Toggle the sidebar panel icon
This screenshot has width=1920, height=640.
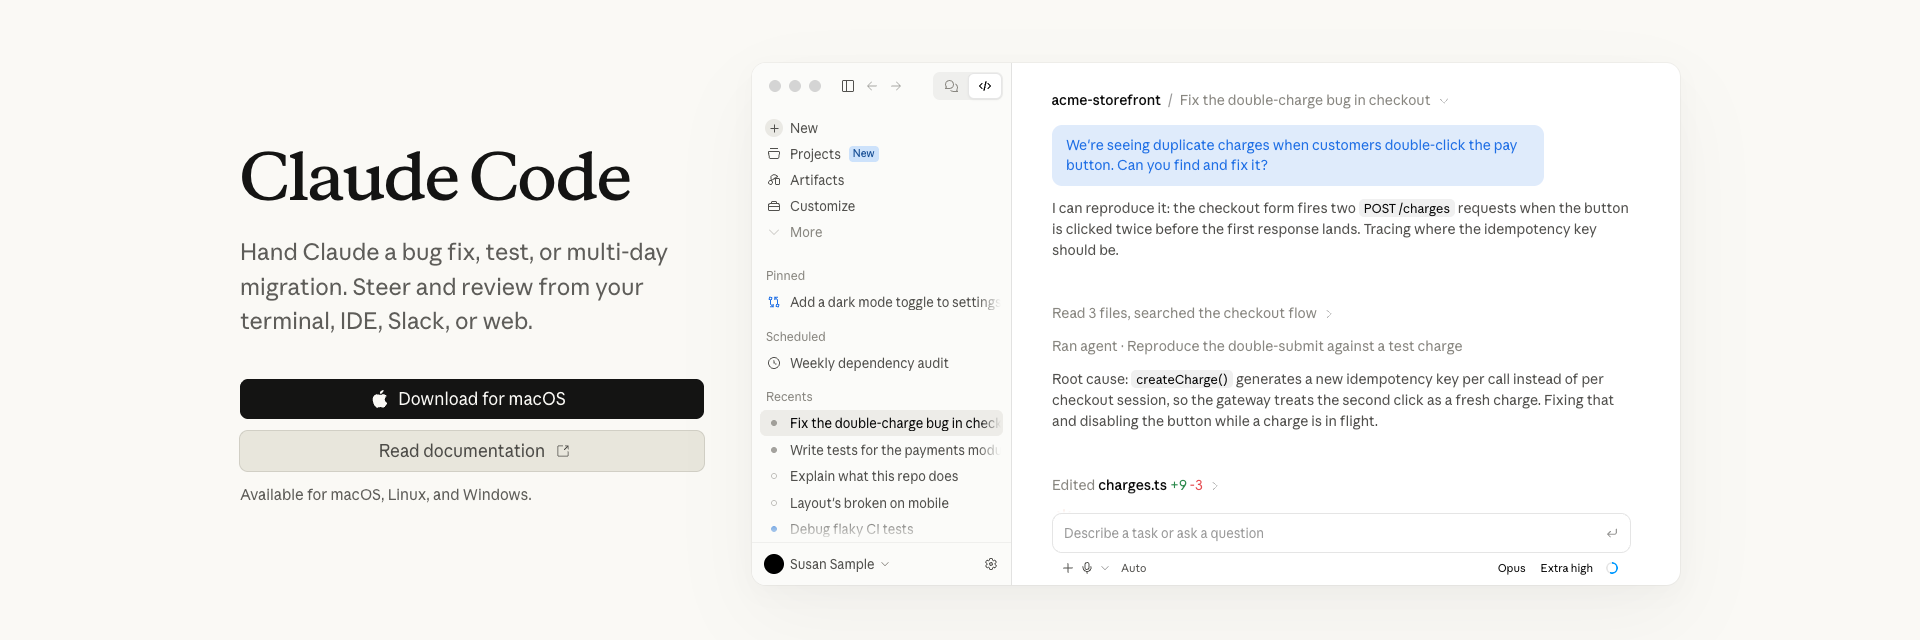(848, 86)
